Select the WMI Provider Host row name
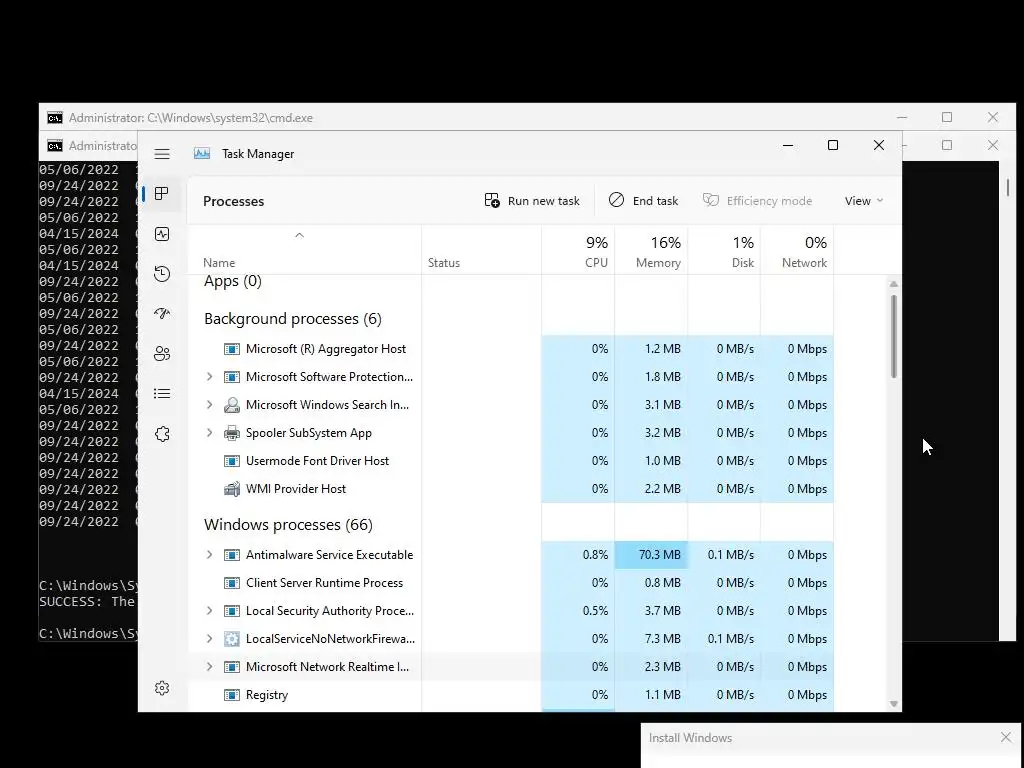Image resolution: width=1024 pixels, height=768 pixels. 296,488
